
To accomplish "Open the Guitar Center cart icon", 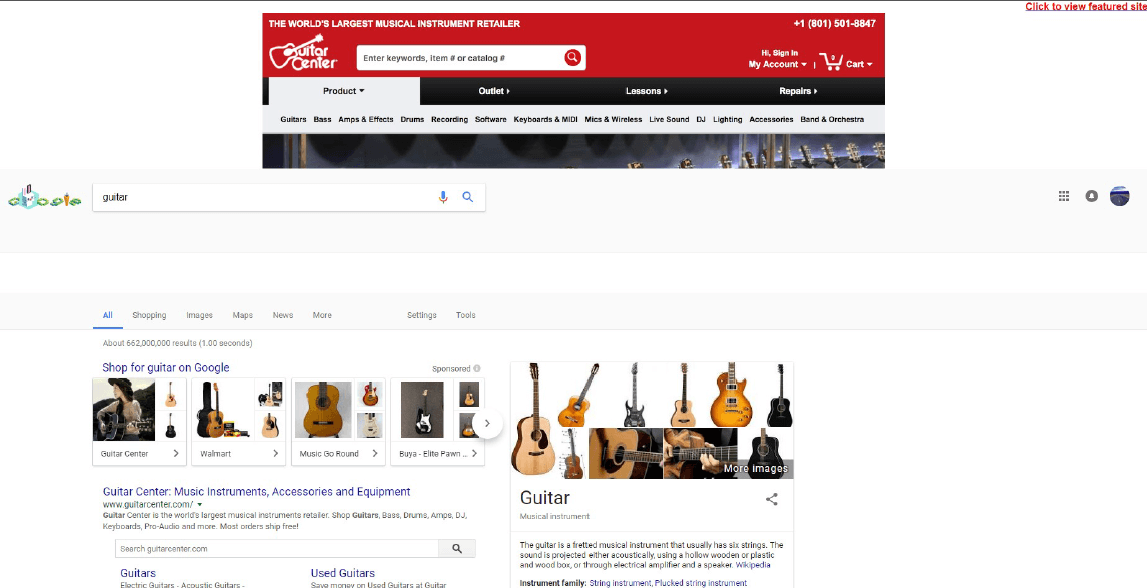I will point(830,61).
